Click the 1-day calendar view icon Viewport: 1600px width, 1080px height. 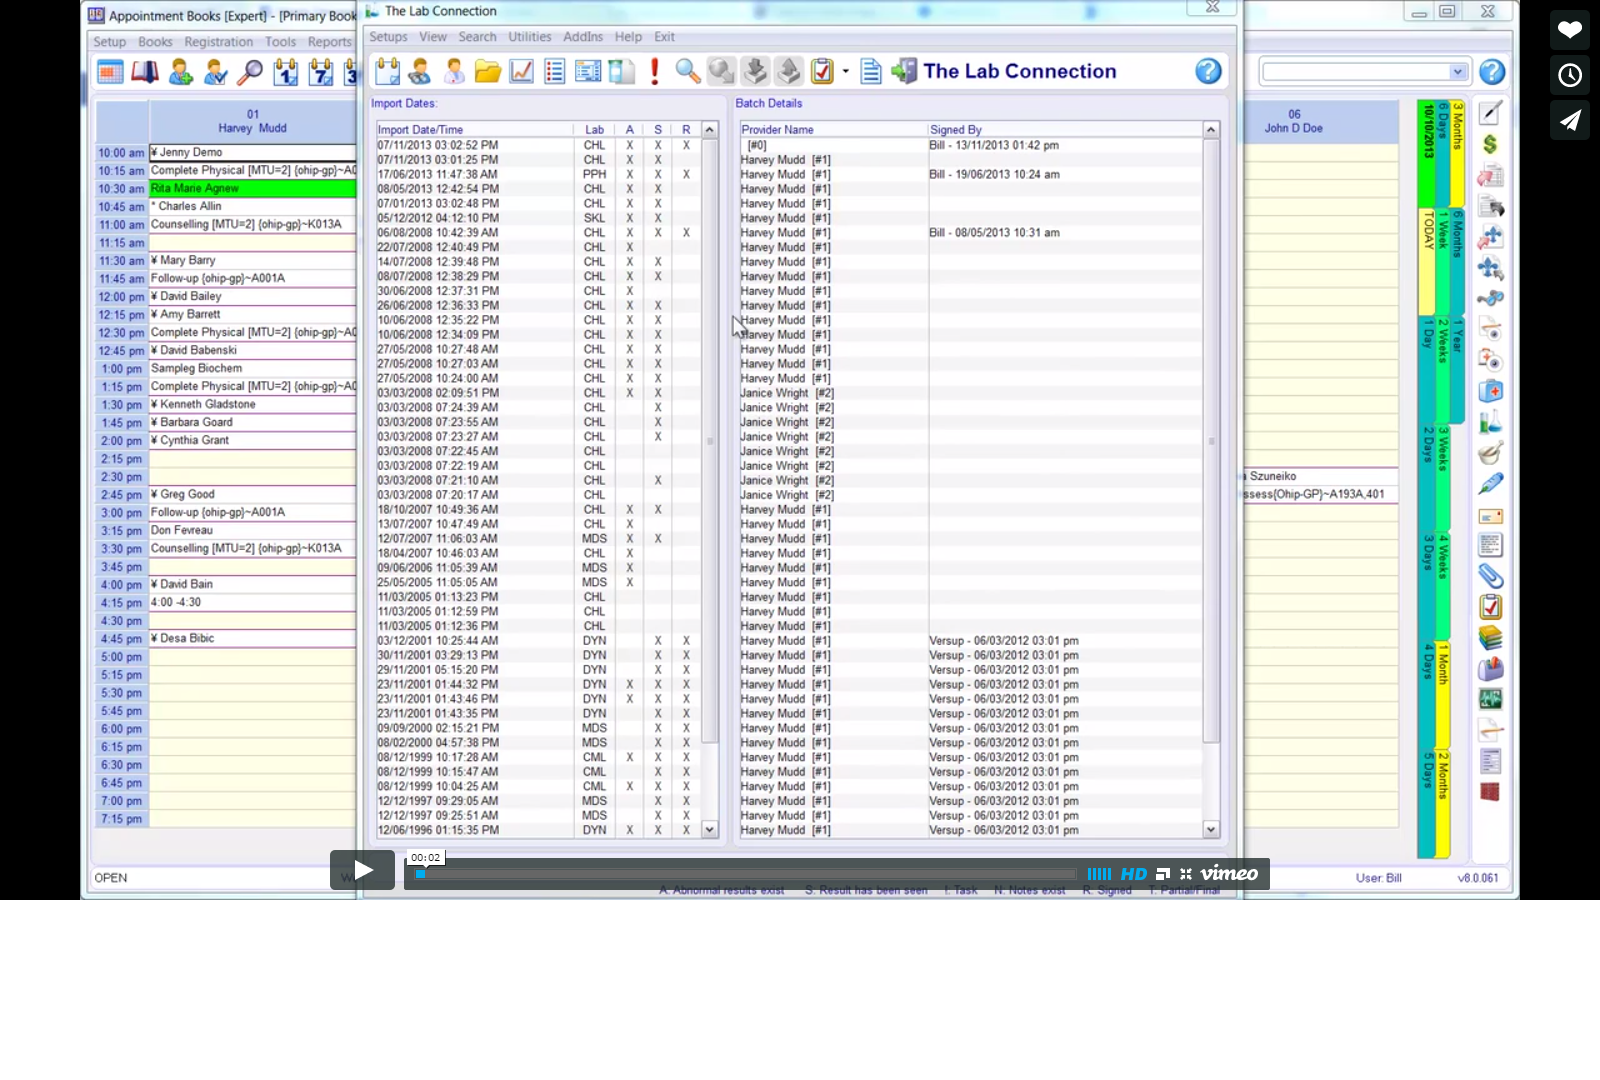pyautogui.click(x=286, y=72)
